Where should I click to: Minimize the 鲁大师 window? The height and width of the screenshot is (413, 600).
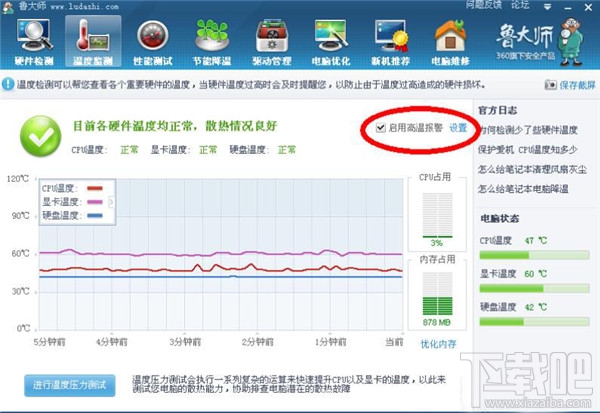click(x=568, y=7)
